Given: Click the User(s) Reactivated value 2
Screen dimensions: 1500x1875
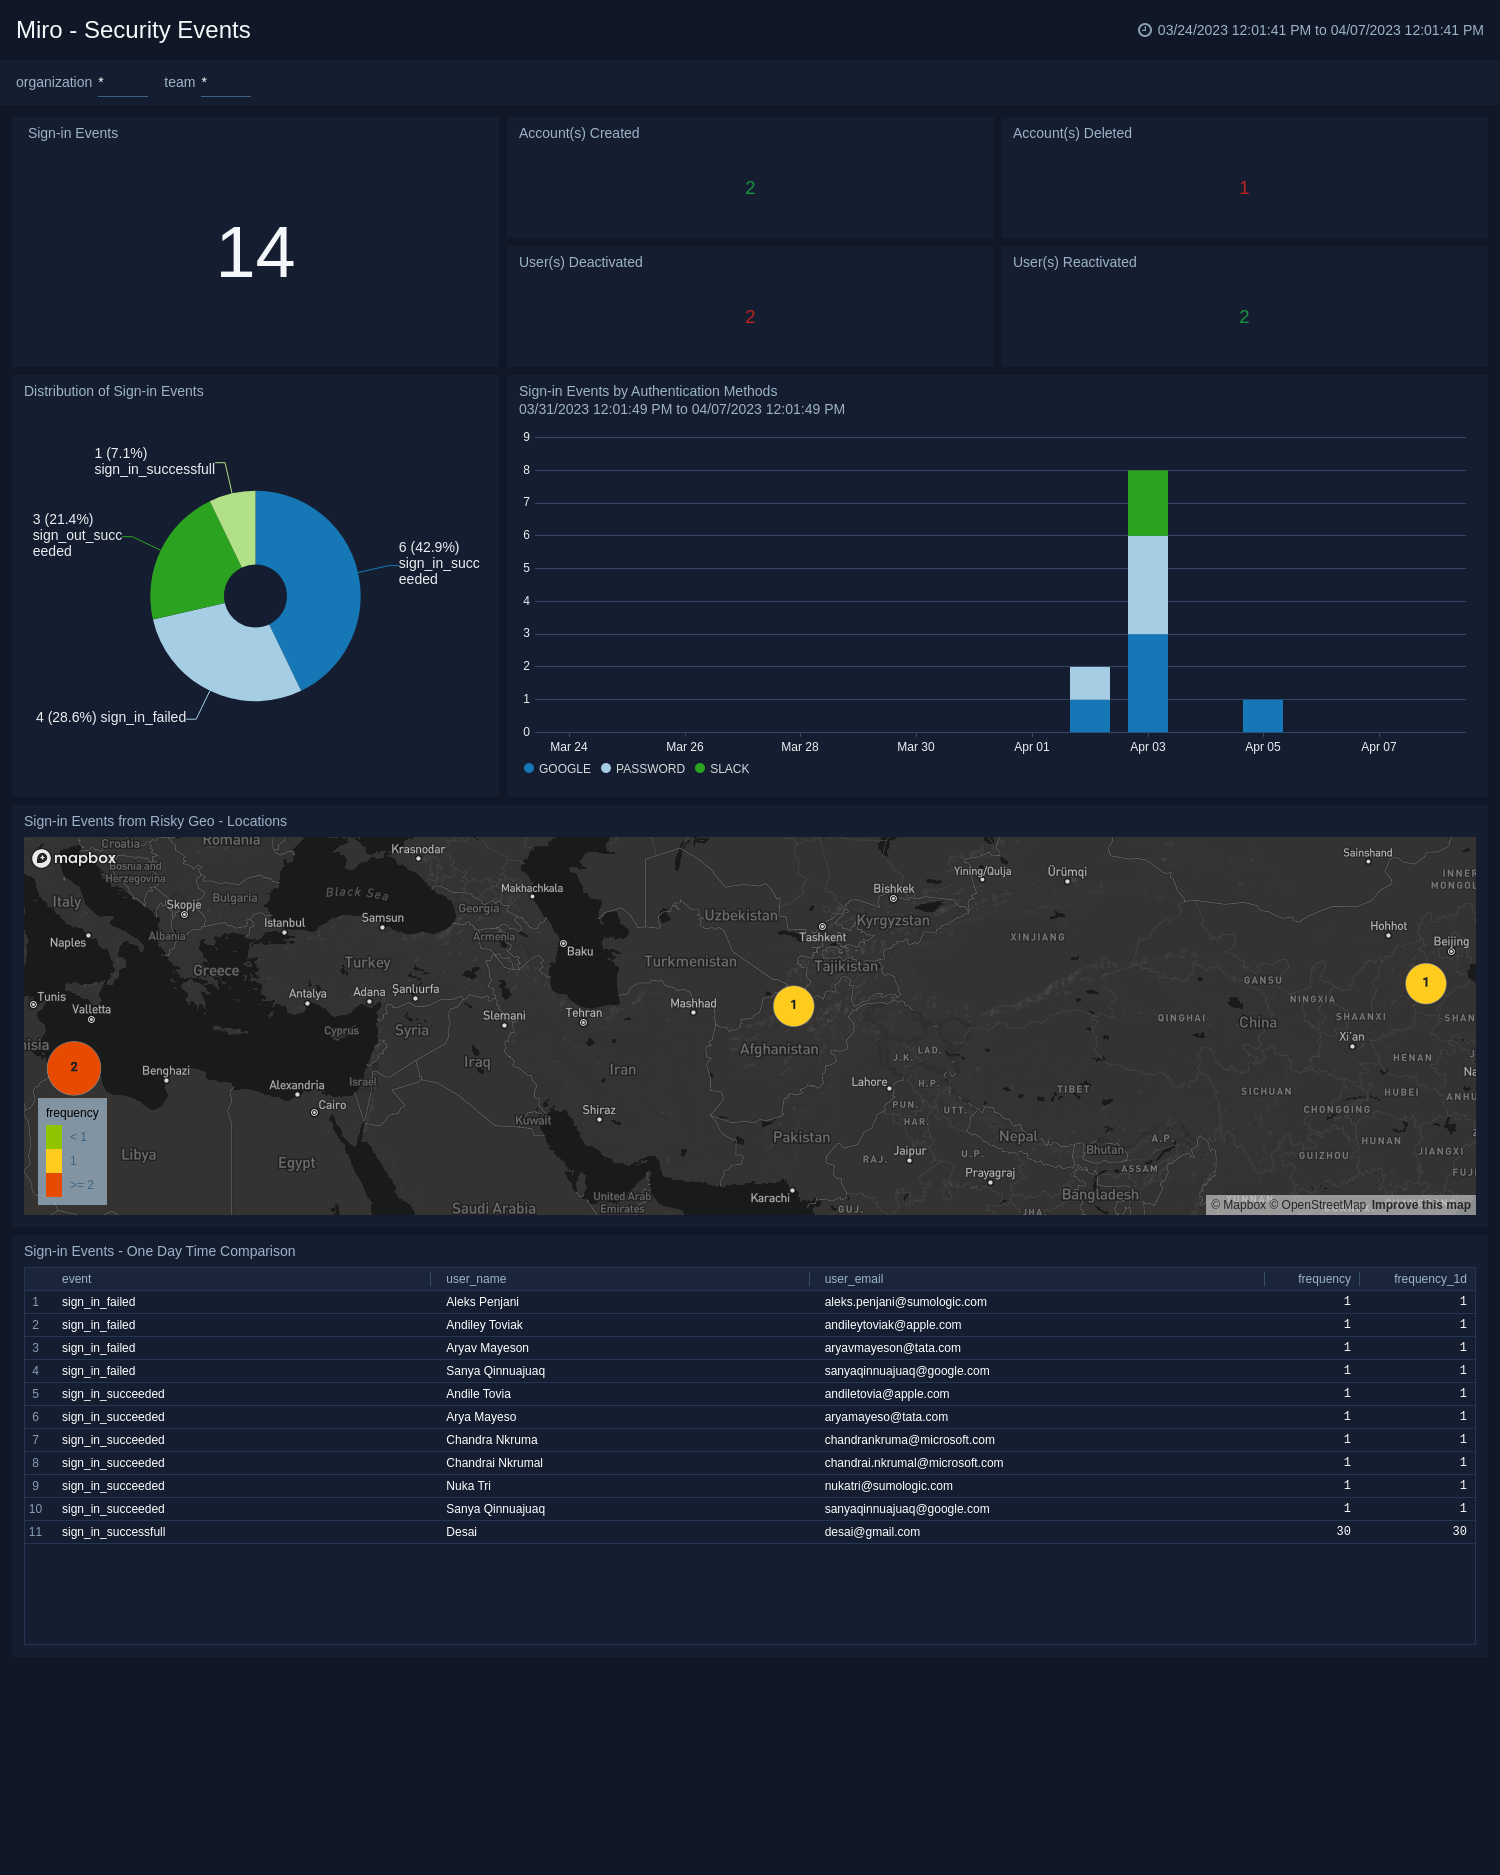Looking at the screenshot, I should (x=1244, y=317).
